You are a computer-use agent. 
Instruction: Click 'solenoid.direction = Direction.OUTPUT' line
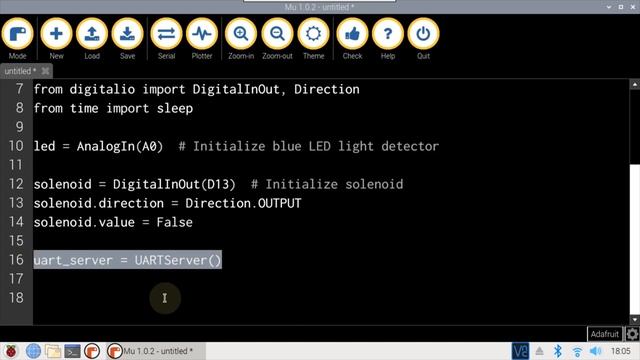tap(167, 203)
